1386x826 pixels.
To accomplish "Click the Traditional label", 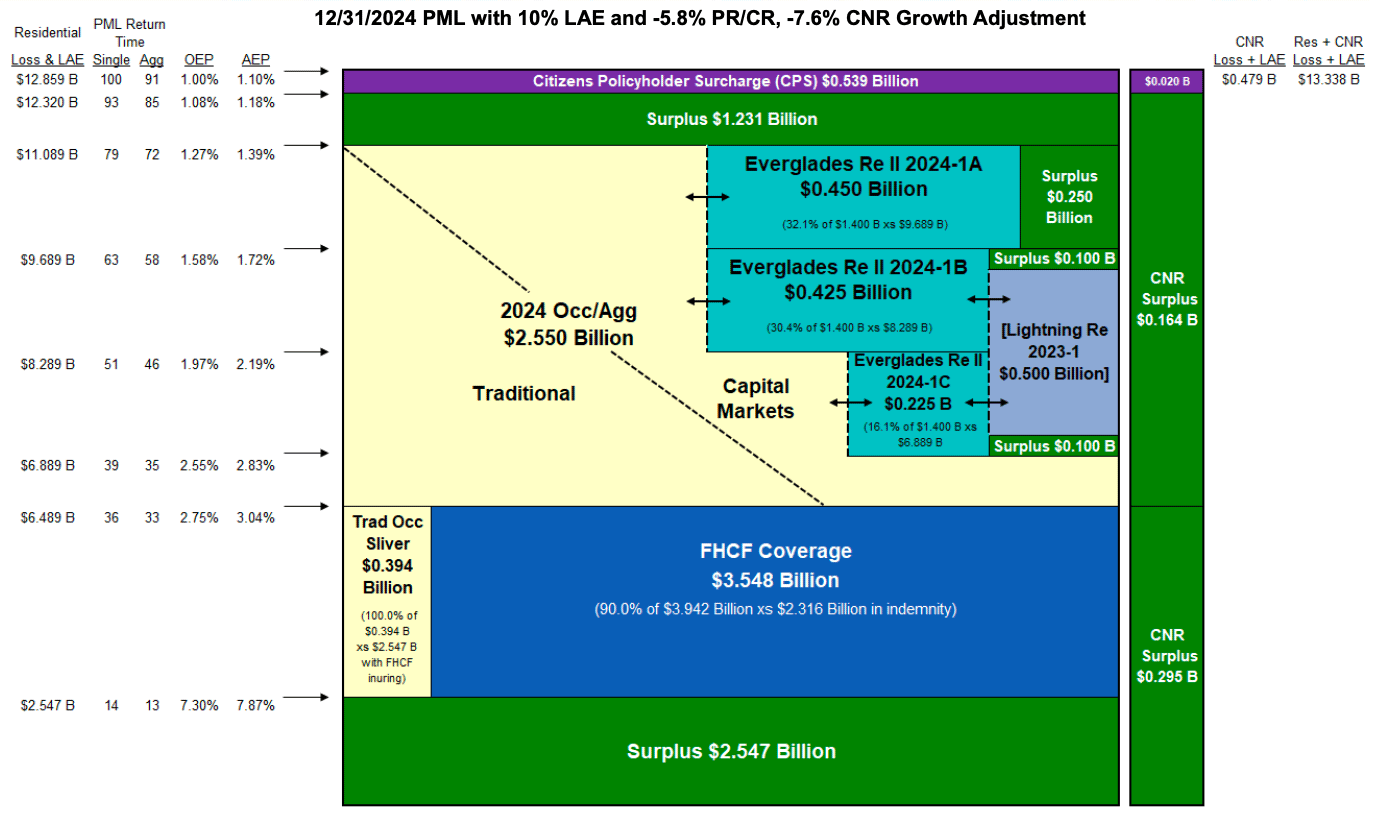I will [524, 393].
